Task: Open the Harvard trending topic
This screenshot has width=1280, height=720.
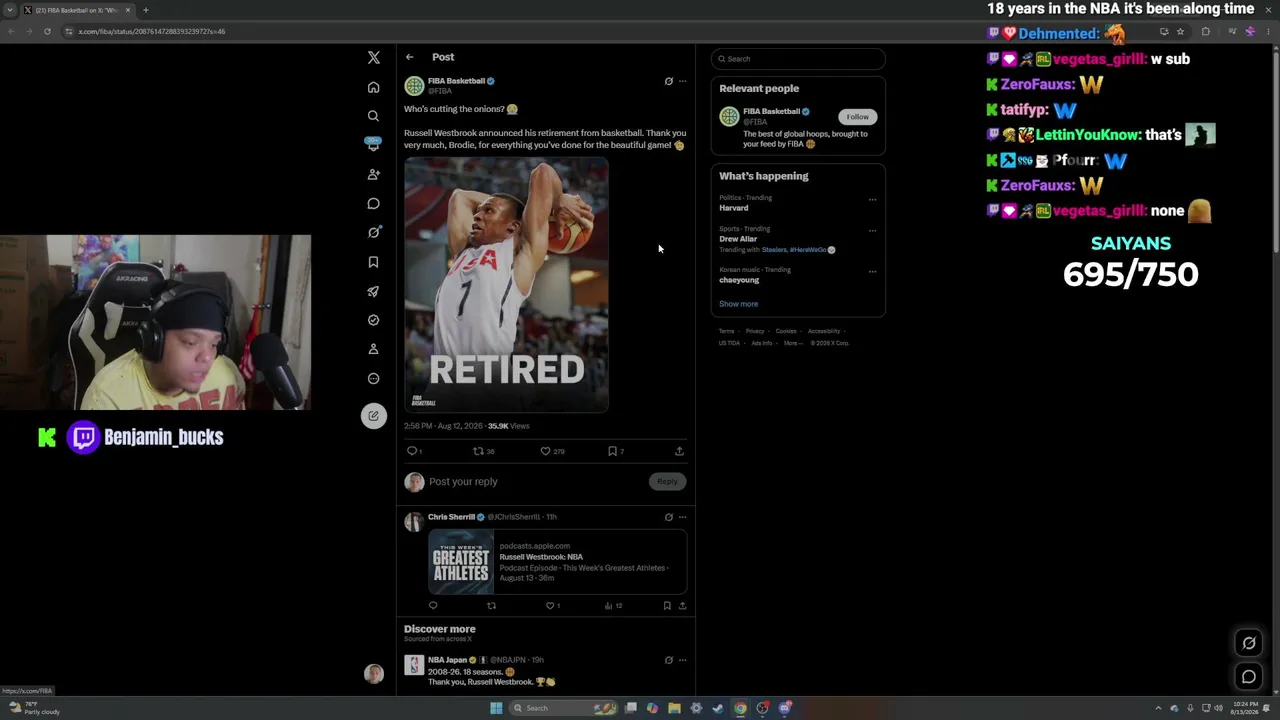Action: point(734,208)
